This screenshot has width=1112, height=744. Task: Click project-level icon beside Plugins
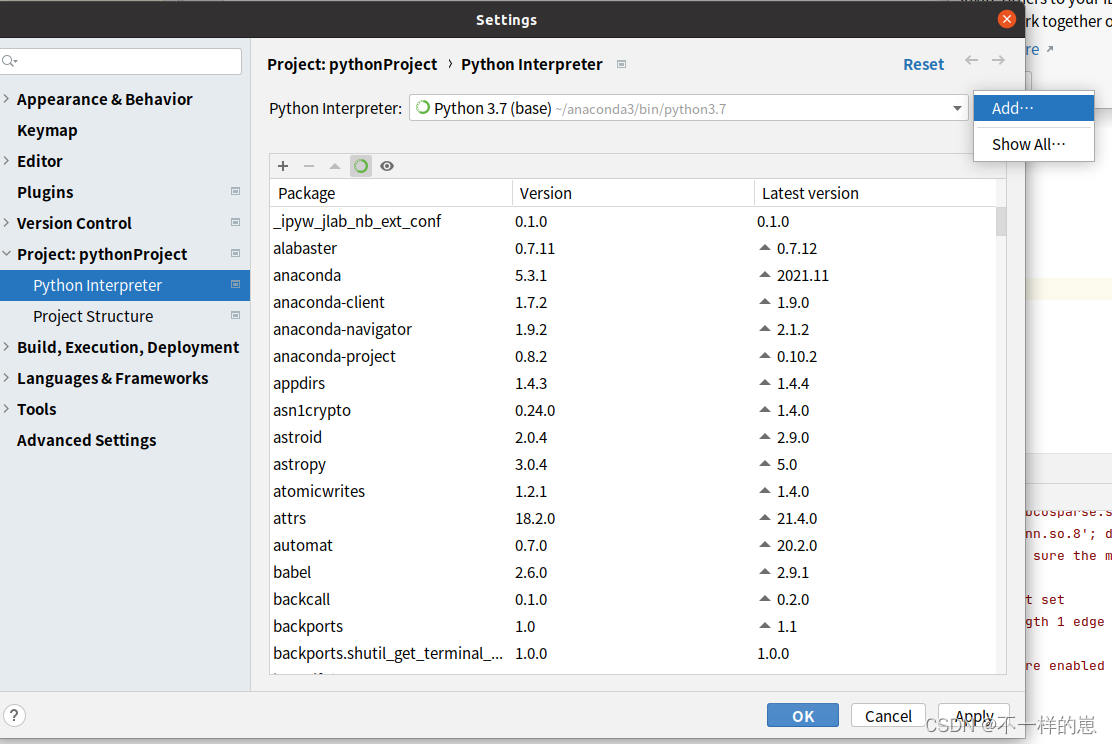coord(235,191)
